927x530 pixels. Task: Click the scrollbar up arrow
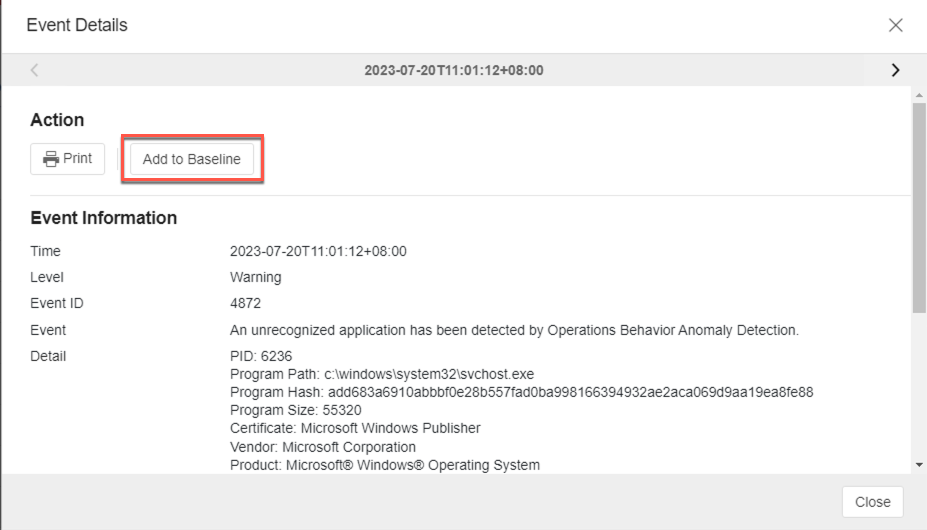[918, 95]
